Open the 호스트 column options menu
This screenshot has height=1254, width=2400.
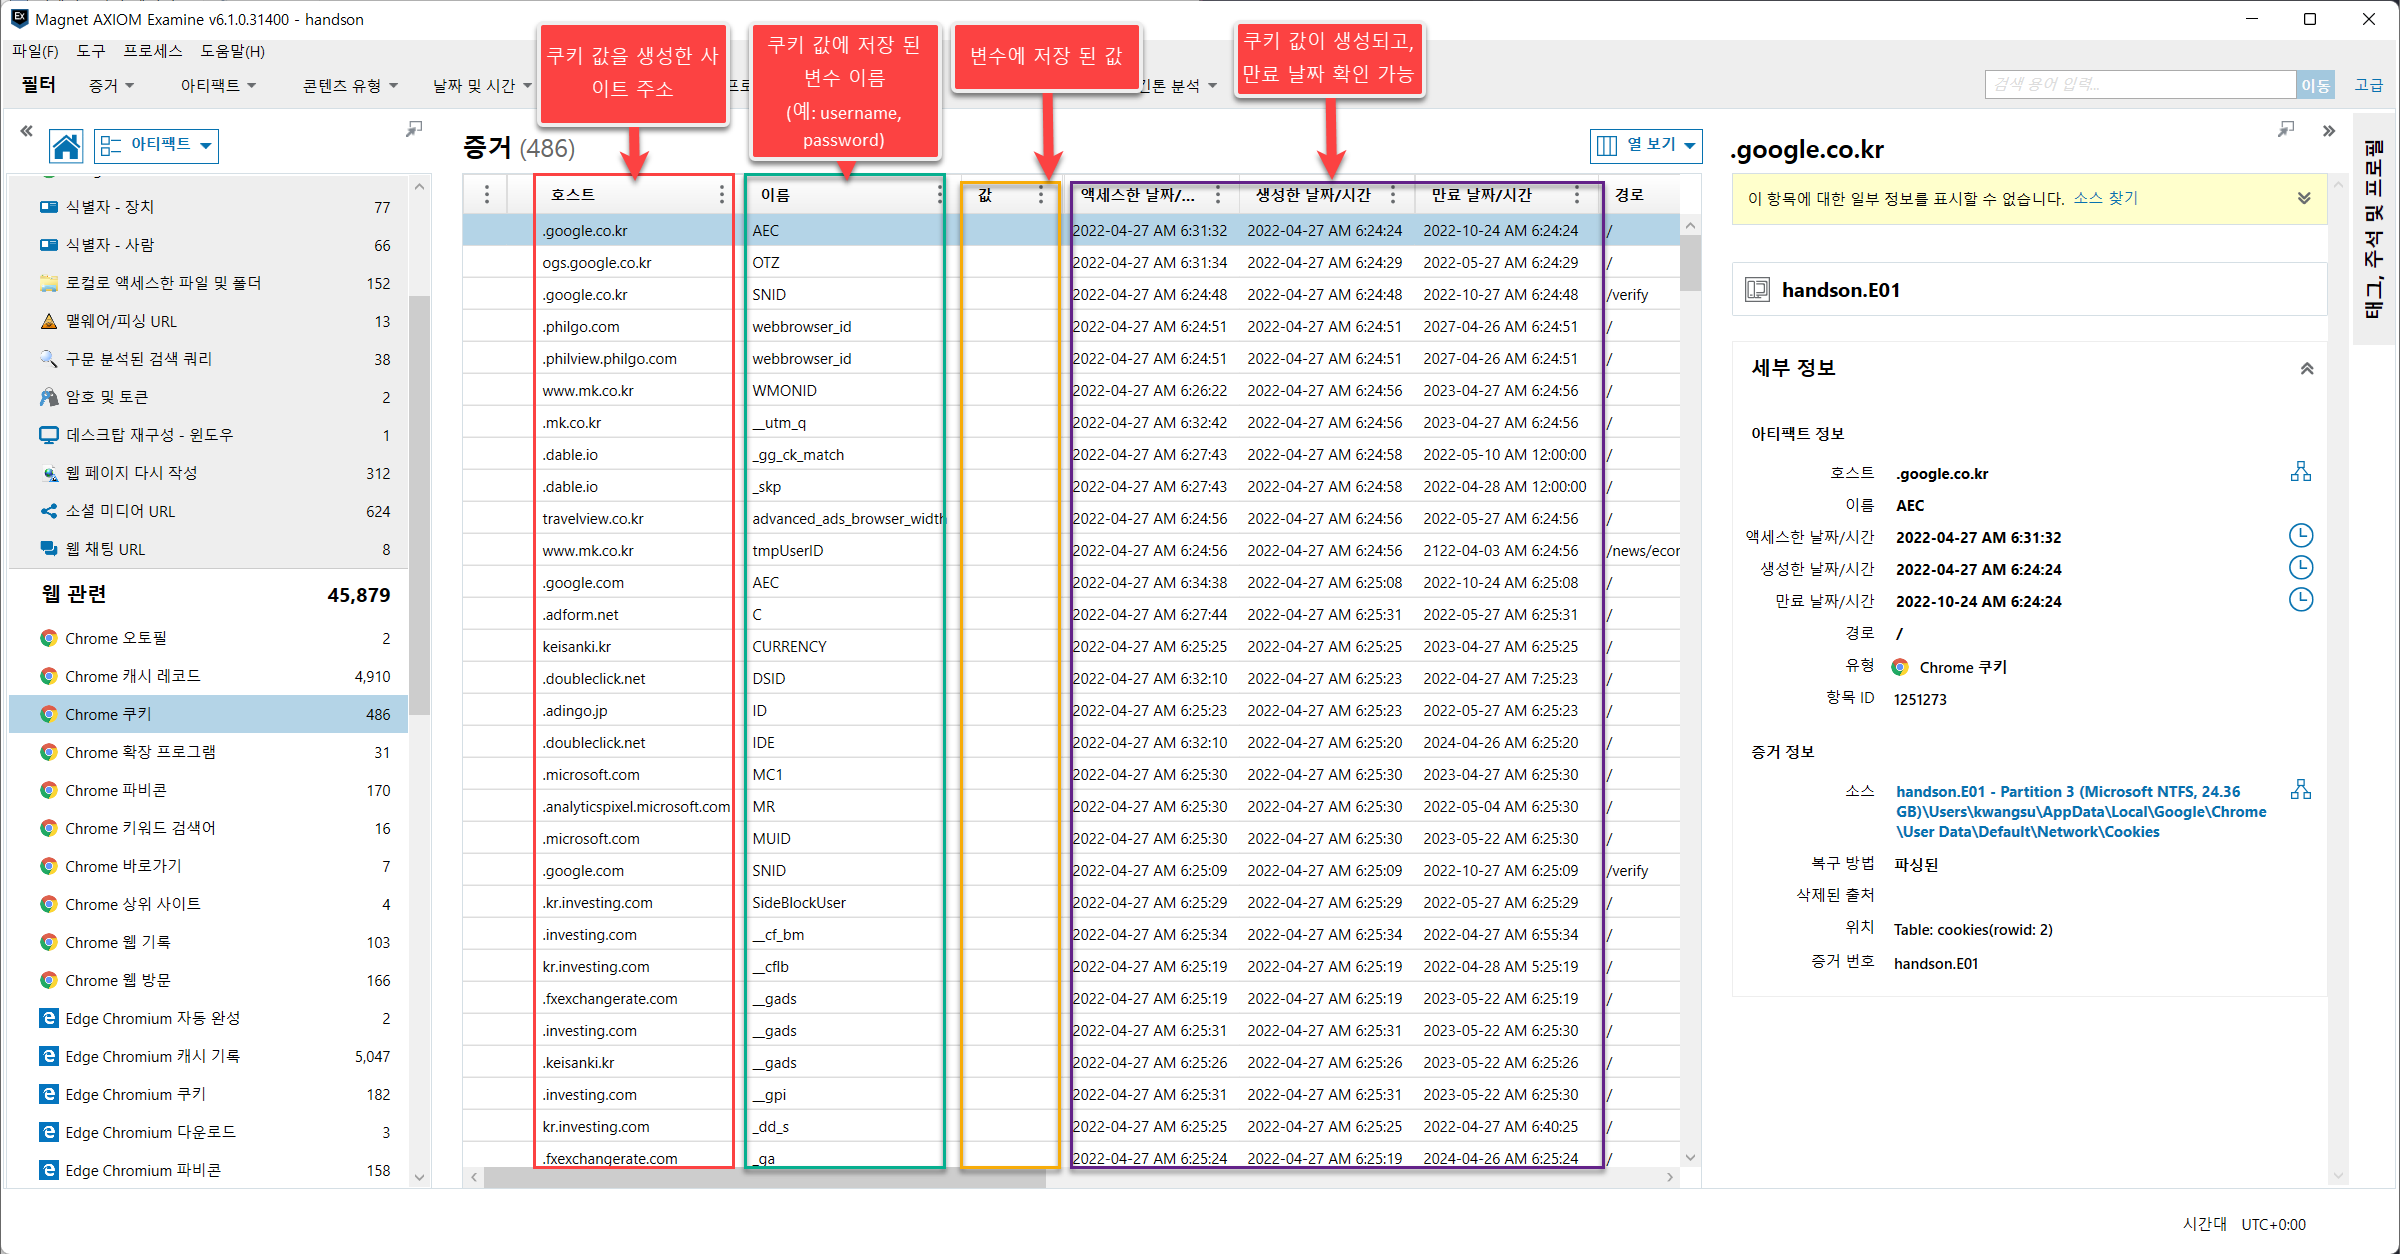click(x=721, y=194)
